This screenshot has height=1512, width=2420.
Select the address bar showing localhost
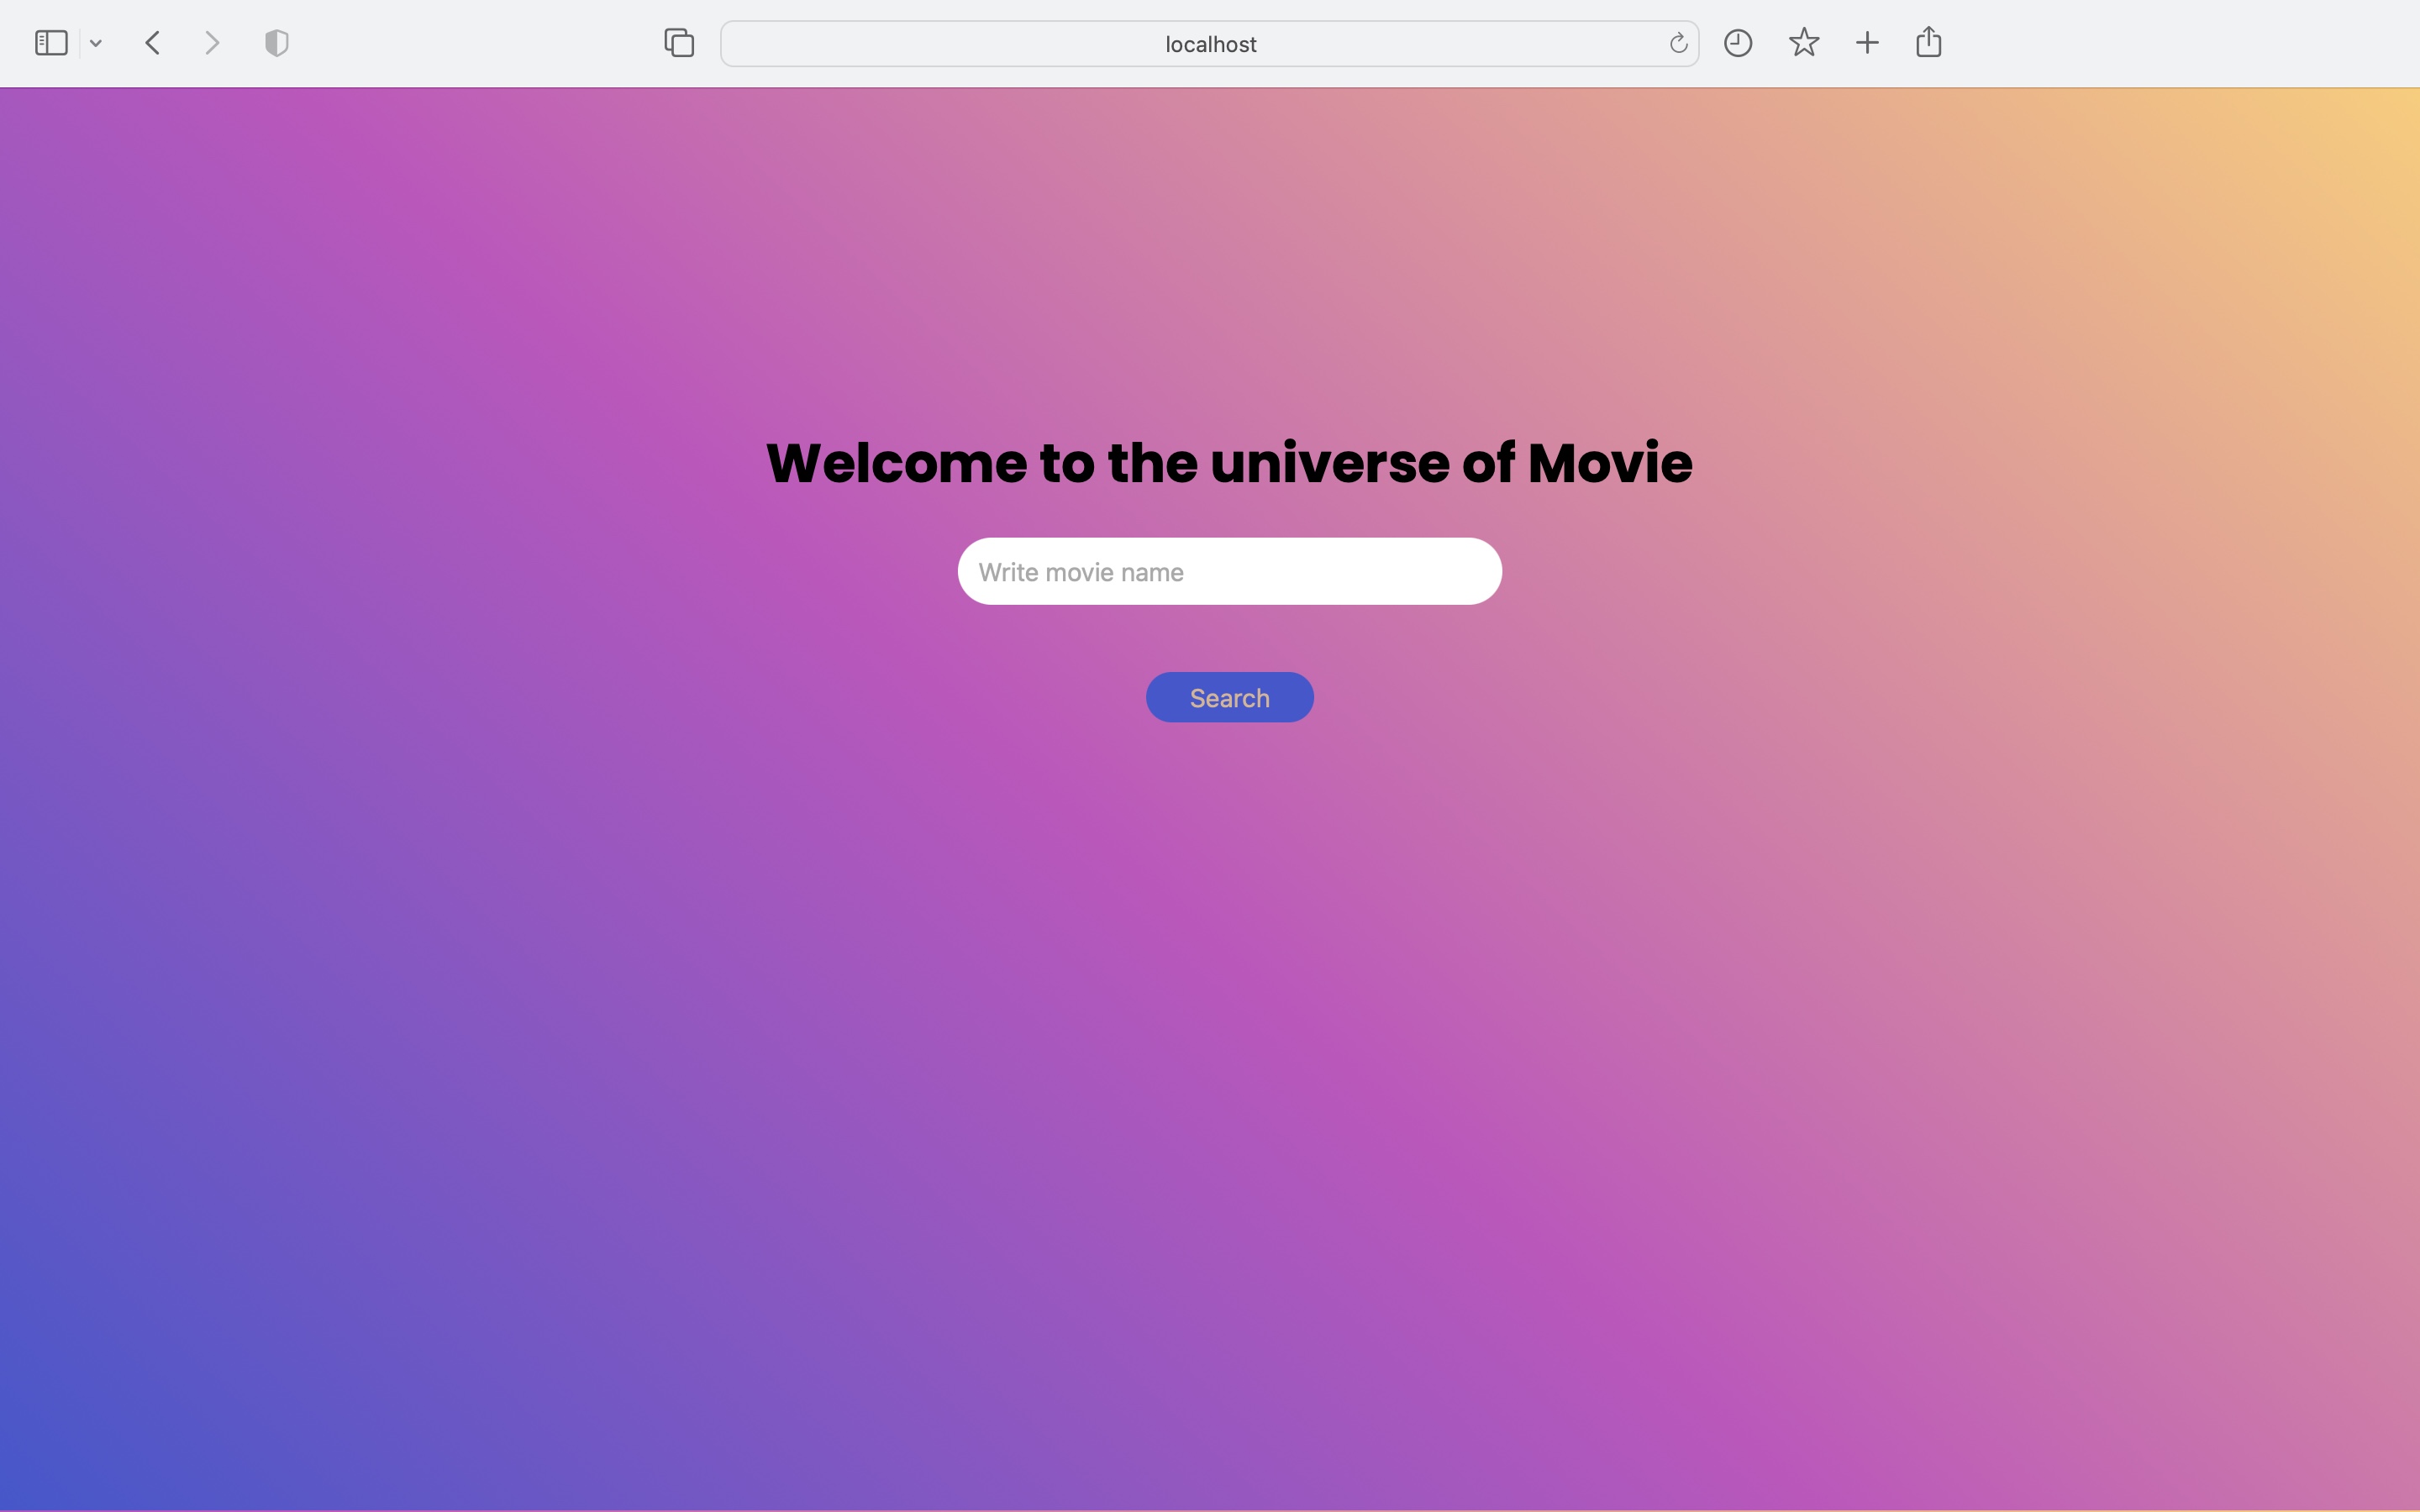point(1209,43)
